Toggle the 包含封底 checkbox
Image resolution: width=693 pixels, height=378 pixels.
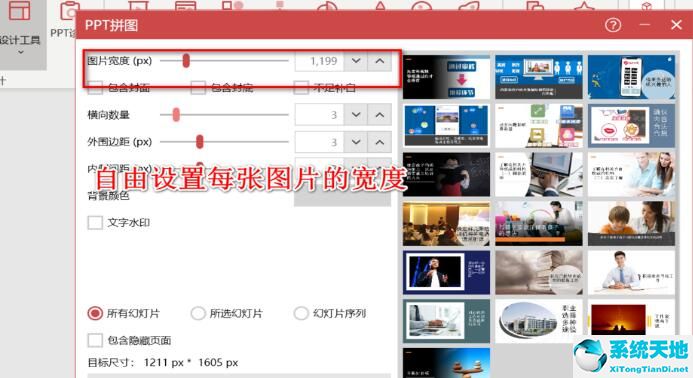click(198, 88)
